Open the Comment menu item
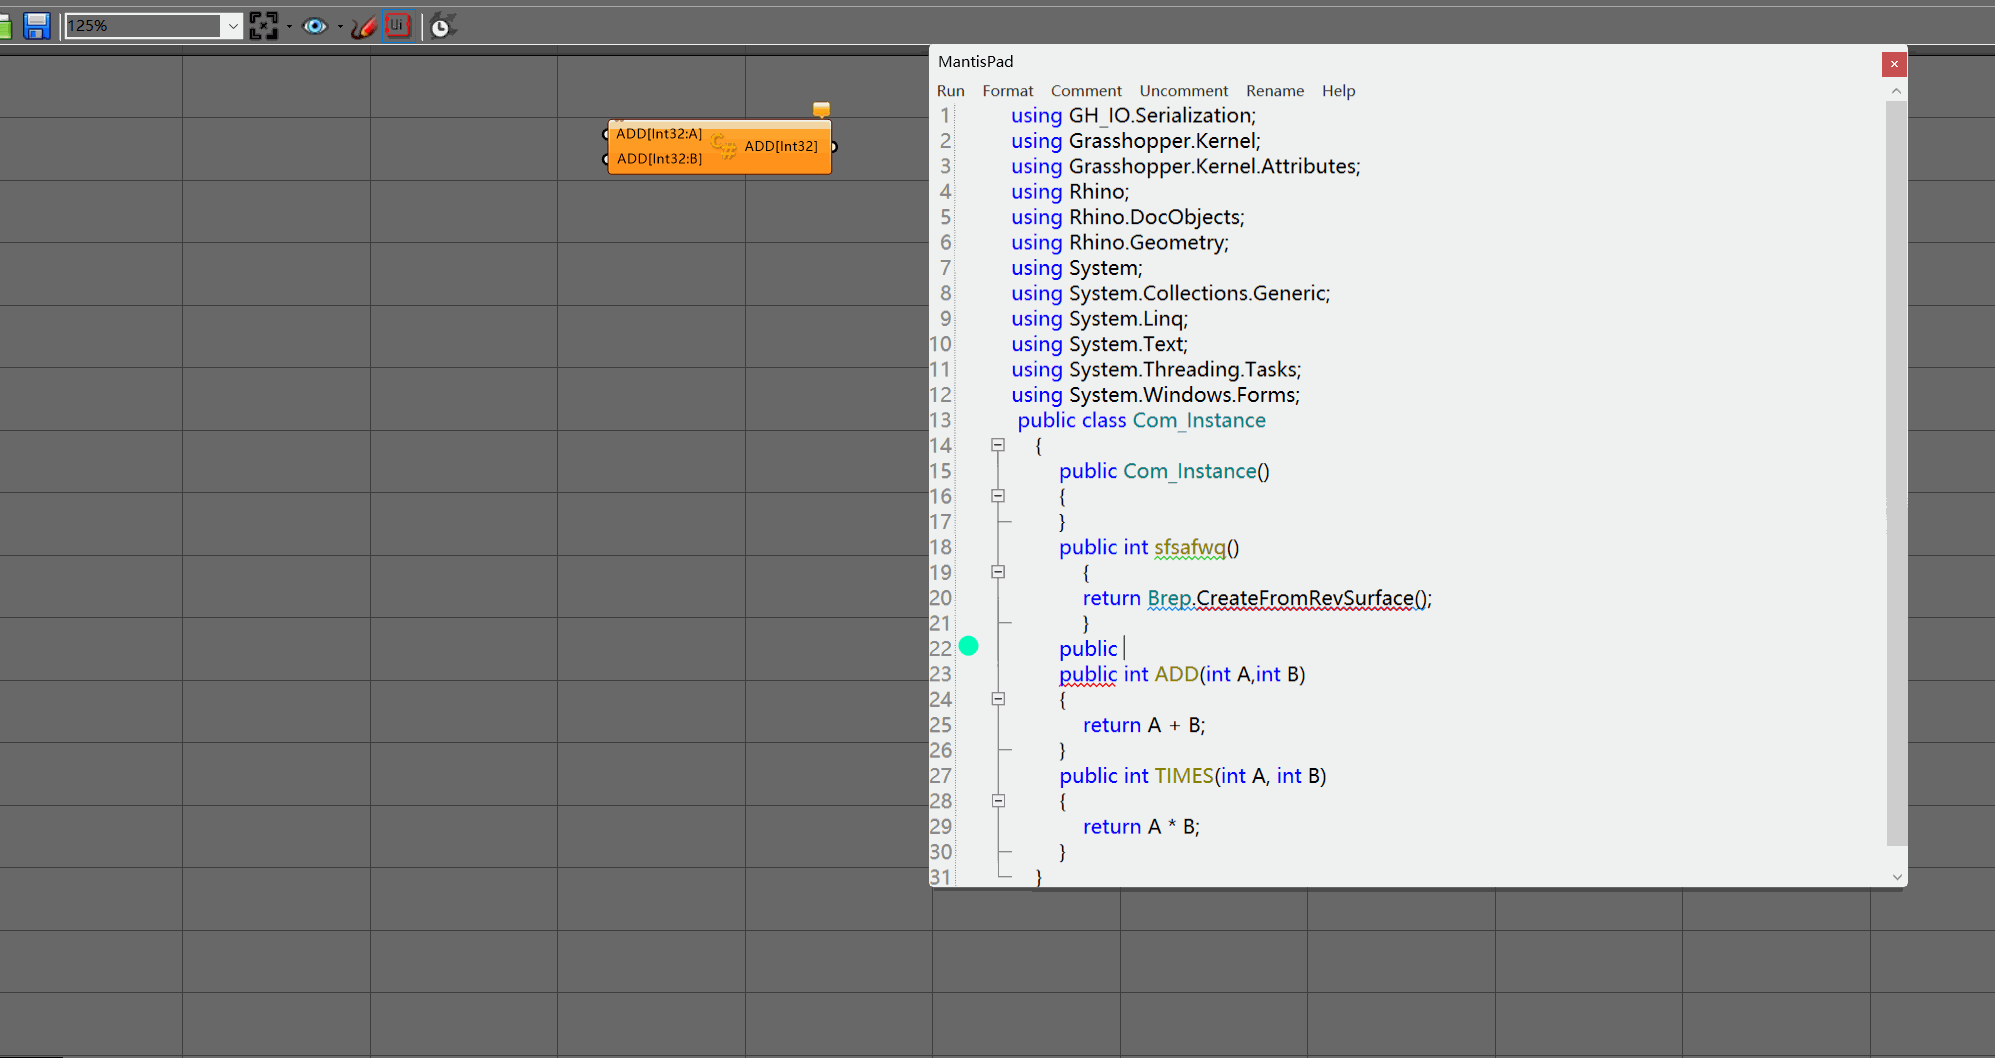The width and height of the screenshot is (1995, 1058). coord(1086,90)
